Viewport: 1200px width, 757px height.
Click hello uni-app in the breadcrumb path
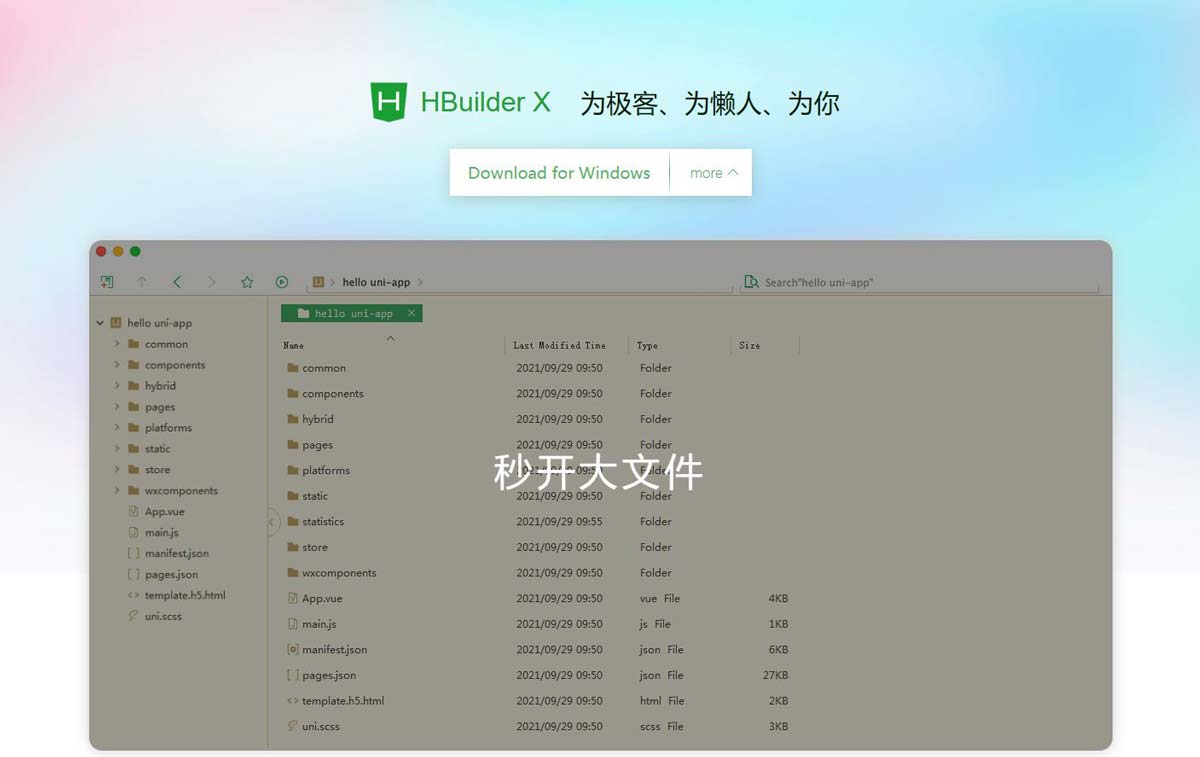click(x=376, y=282)
